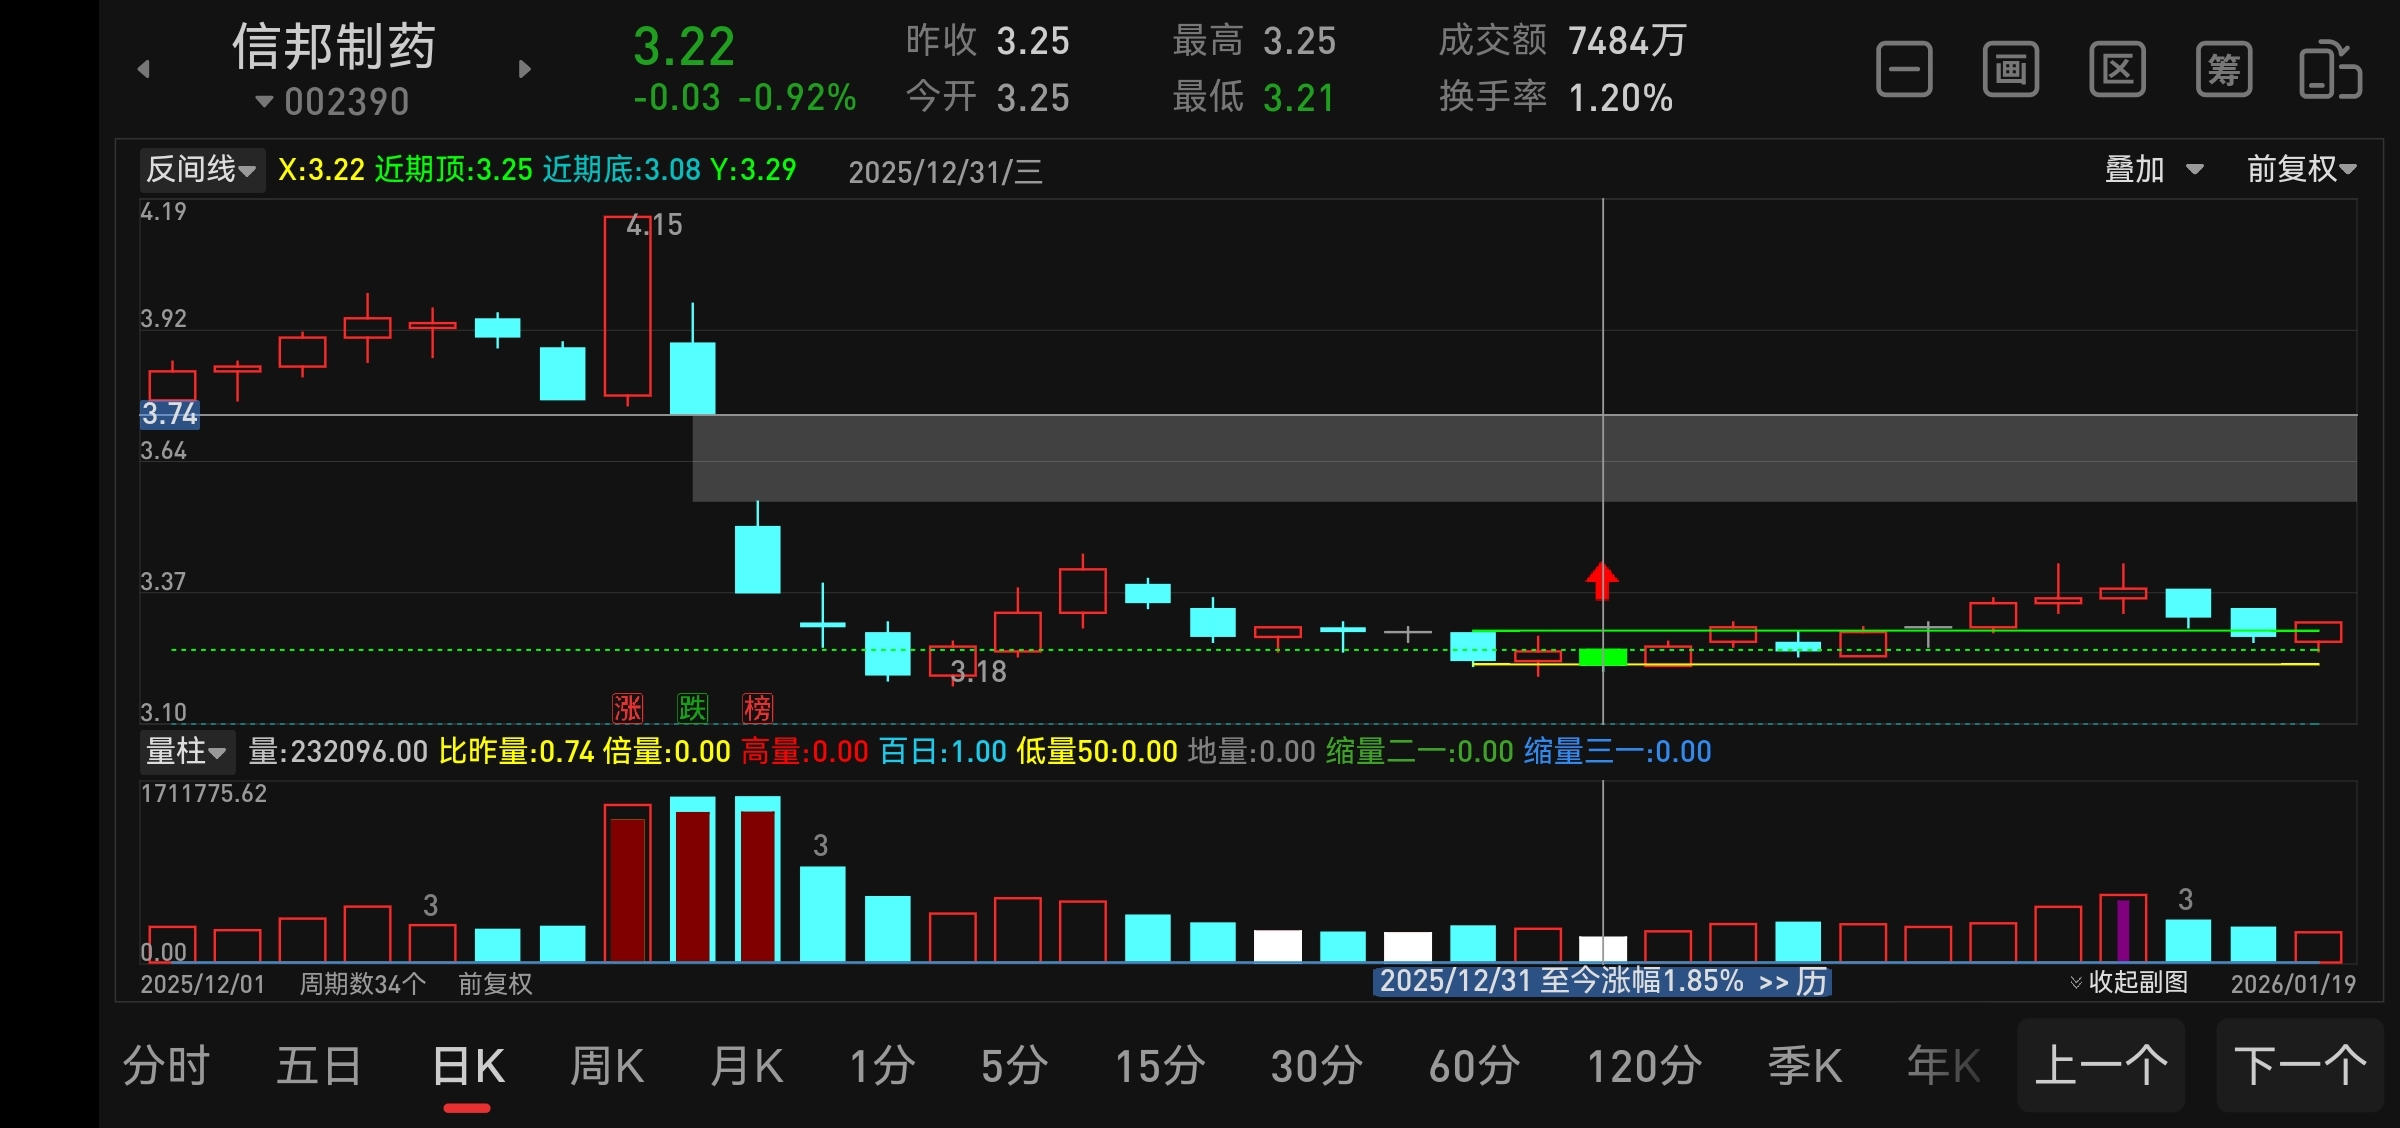Switch to the 分时 tab

tap(166, 1066)
